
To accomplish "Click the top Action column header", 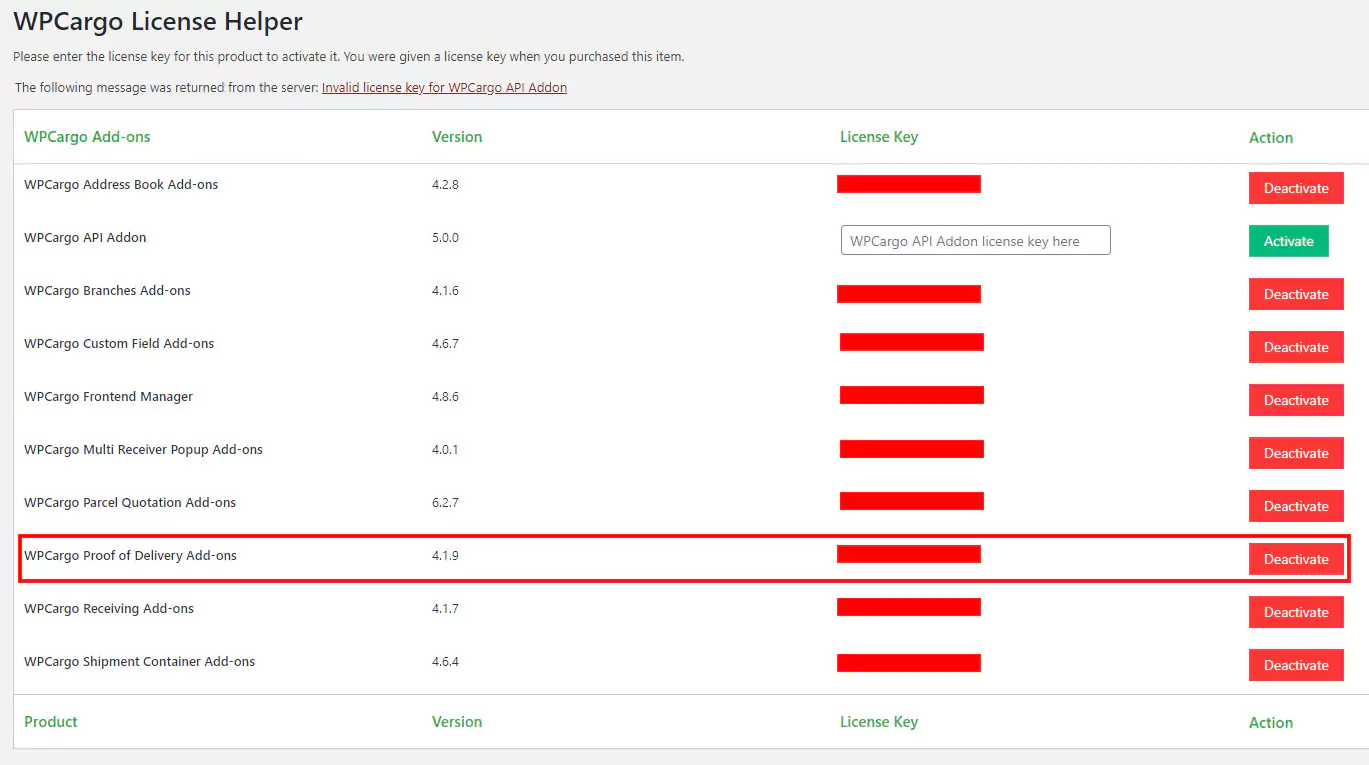I will coord(1270,138).
